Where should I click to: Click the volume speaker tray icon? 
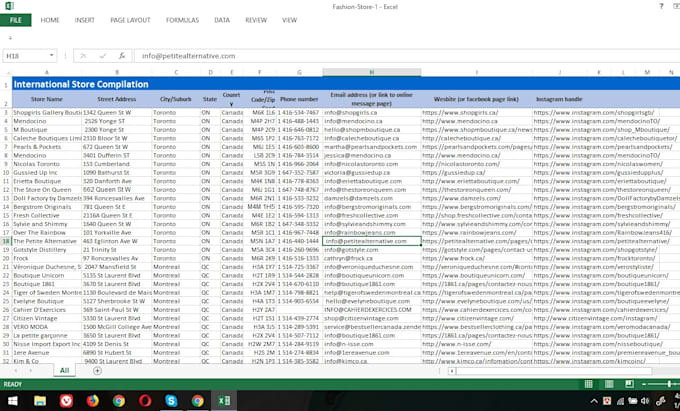pos(645,401)
